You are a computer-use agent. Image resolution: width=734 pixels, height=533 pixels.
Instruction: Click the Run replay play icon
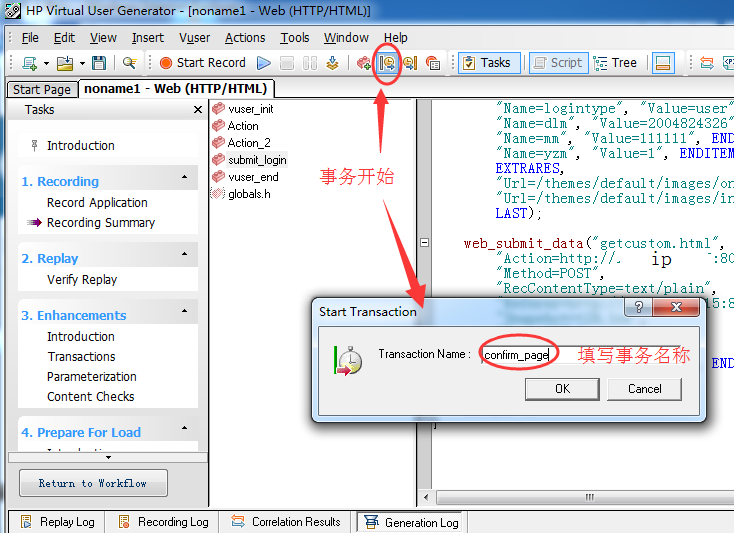(x=264, y=63)
